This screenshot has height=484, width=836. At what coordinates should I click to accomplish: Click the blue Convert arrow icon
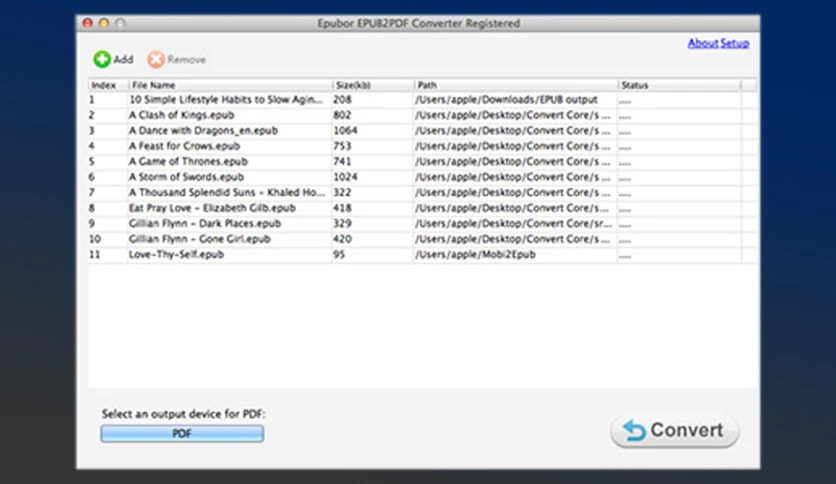pos(633,430)
